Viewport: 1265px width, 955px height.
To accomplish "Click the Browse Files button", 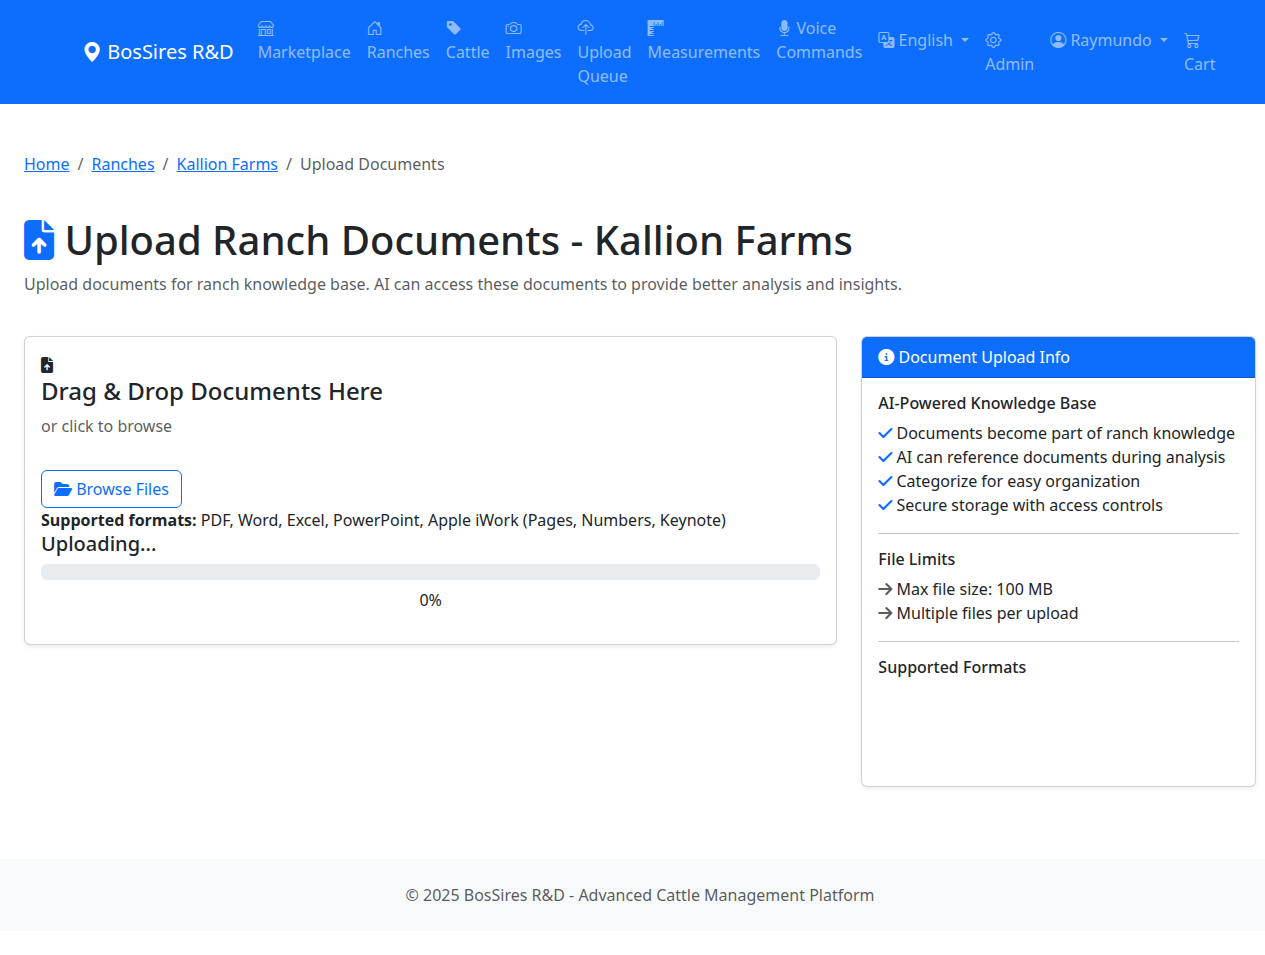I will [111, 489].
